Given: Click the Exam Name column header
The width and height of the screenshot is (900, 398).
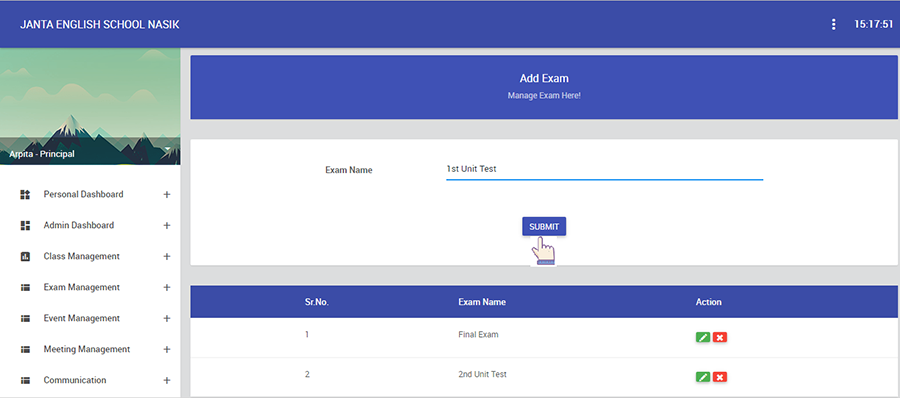Looking at the screenshot, I should click(482, 302).
